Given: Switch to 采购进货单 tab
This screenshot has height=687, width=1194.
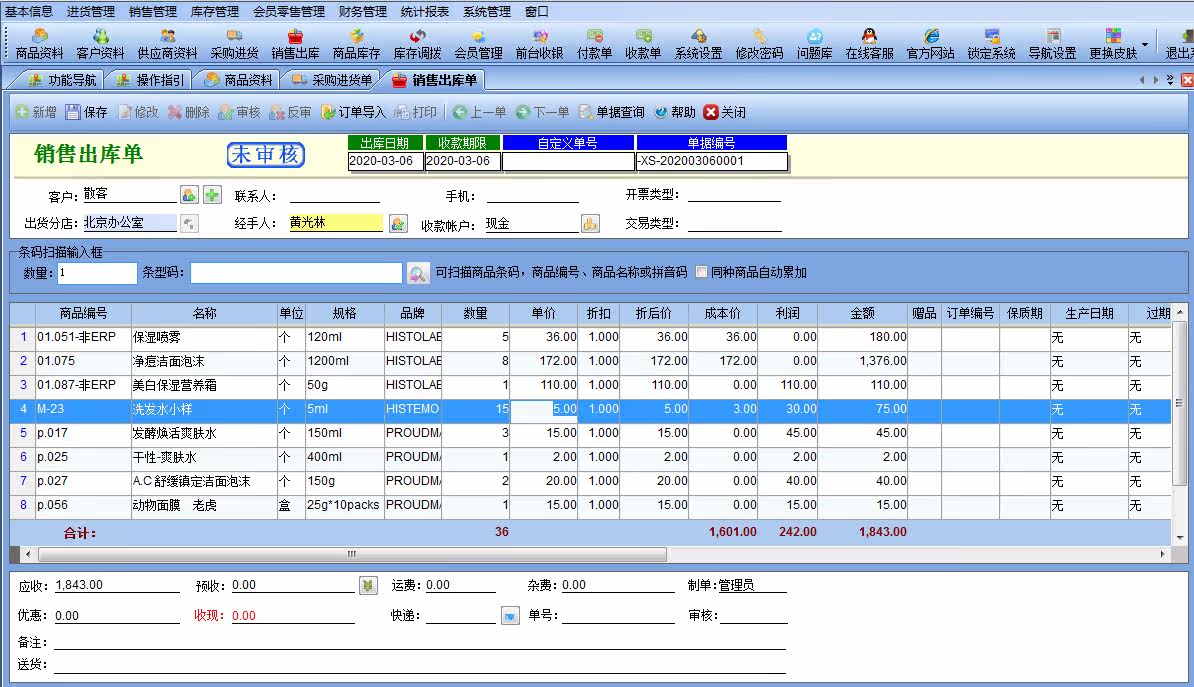Looking at the screenshot, I should pos(332,80).
